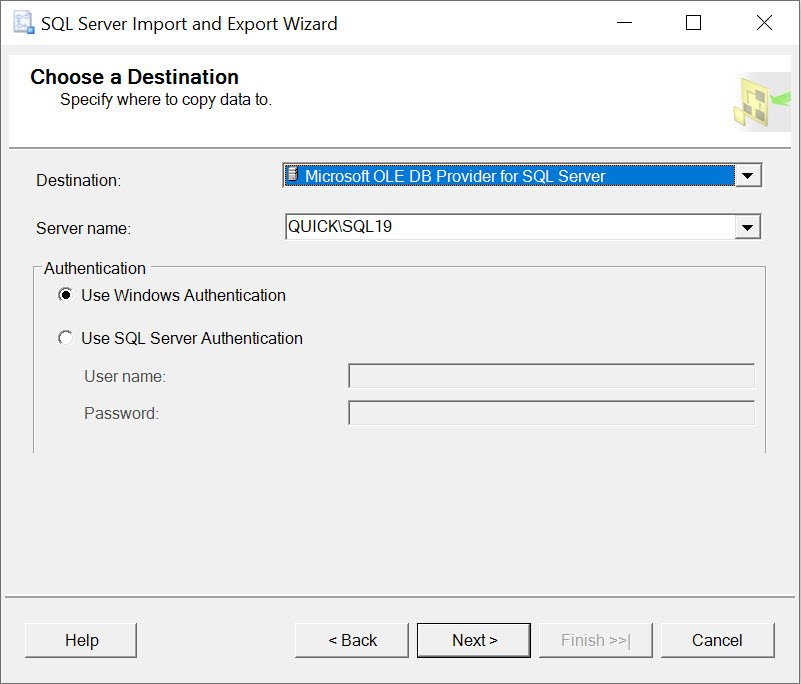Click the Server name: label
Screen dimensions: 801x684
pos(83,228)
